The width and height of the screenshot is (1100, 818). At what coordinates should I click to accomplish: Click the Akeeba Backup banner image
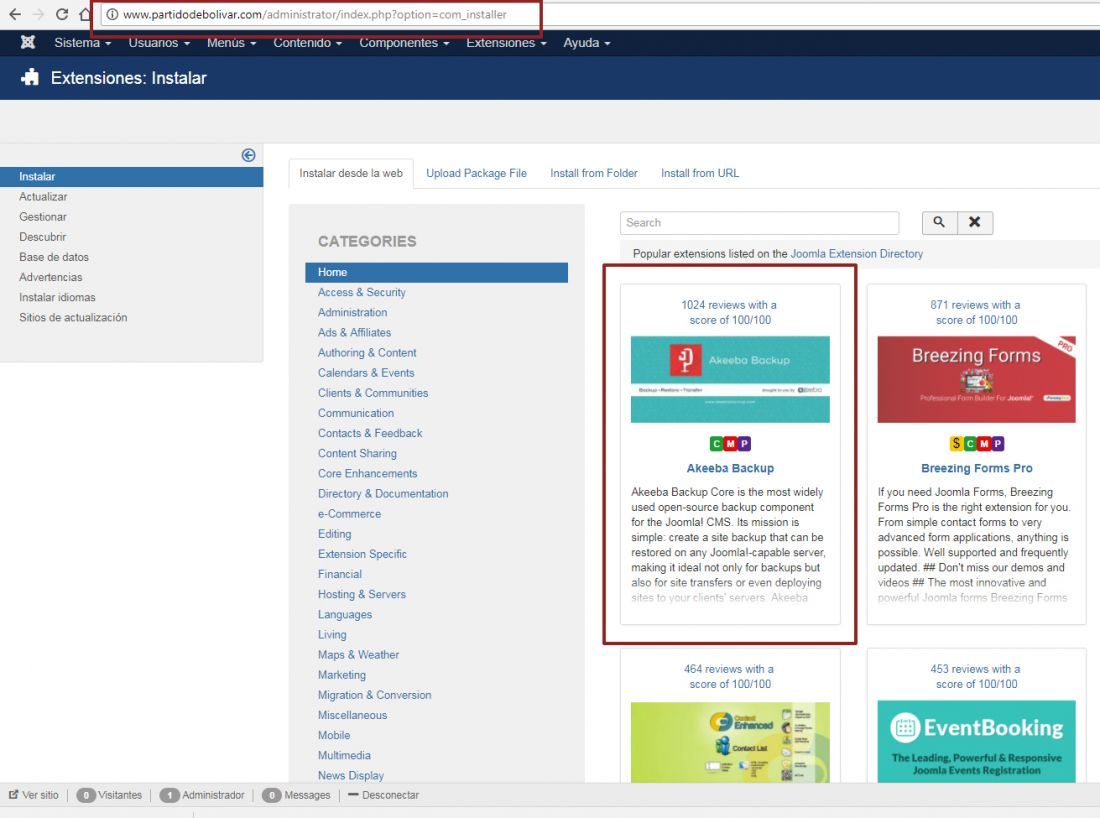click(x=730, y=380)
